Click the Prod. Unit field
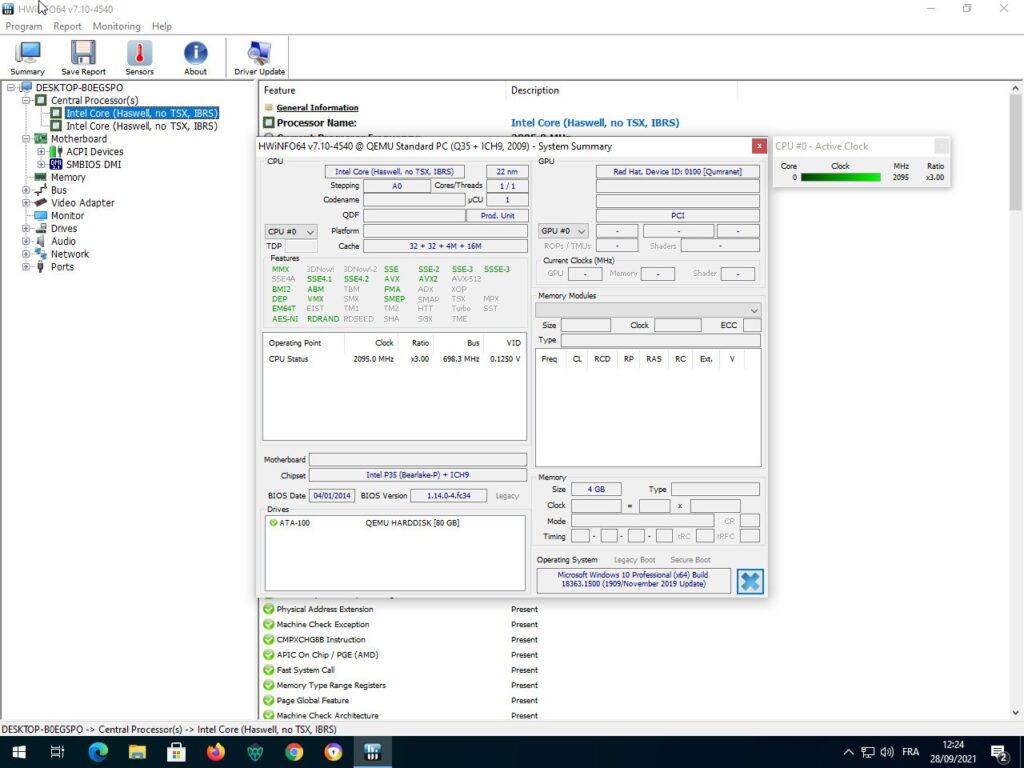The width and height of the screenshot is (1024, 768). point(497,216)
